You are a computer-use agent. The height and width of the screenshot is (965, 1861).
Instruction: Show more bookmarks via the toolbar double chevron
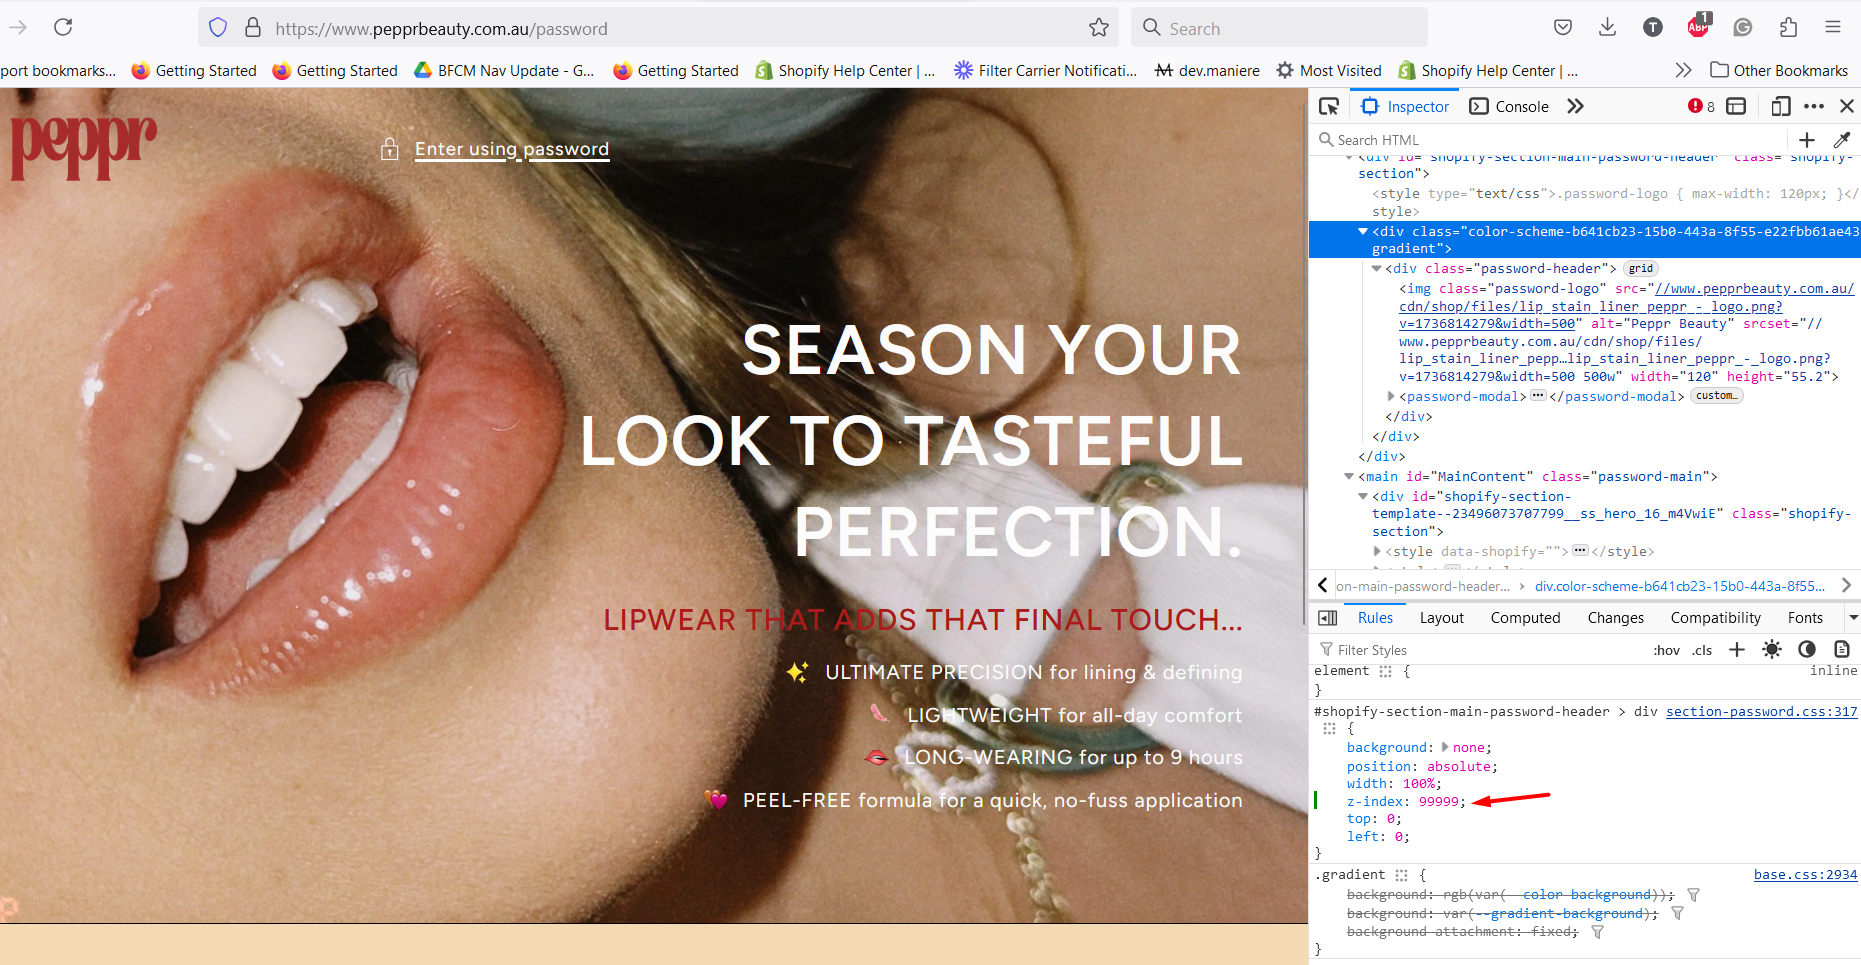(x=1683, y=70)
